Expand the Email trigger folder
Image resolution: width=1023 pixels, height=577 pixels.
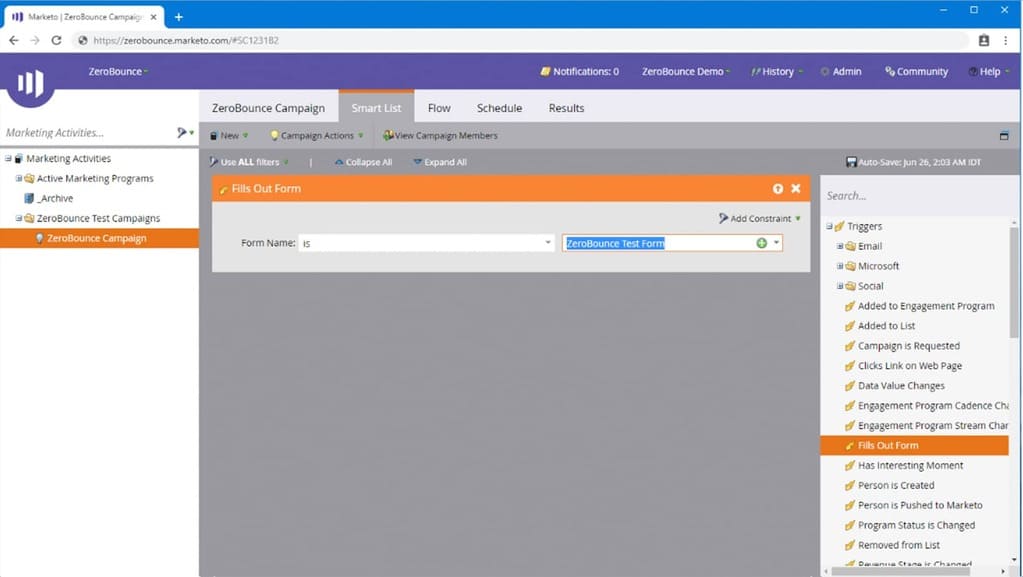(x=840, y=246)
